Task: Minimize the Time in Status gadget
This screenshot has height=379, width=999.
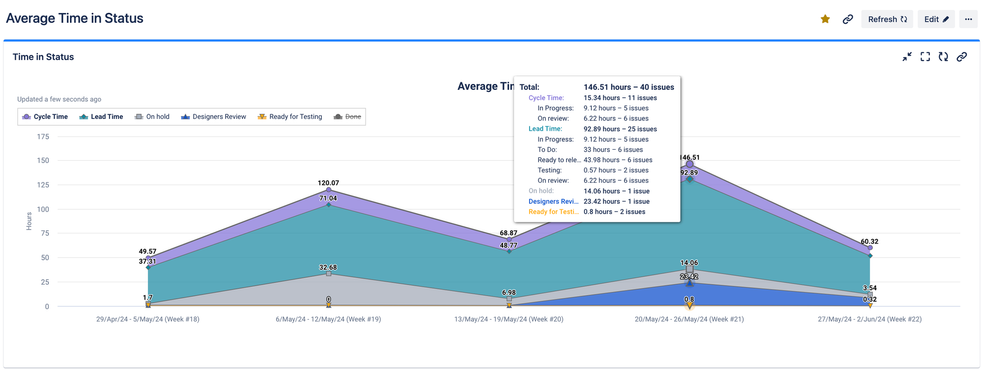Action: 907,57
